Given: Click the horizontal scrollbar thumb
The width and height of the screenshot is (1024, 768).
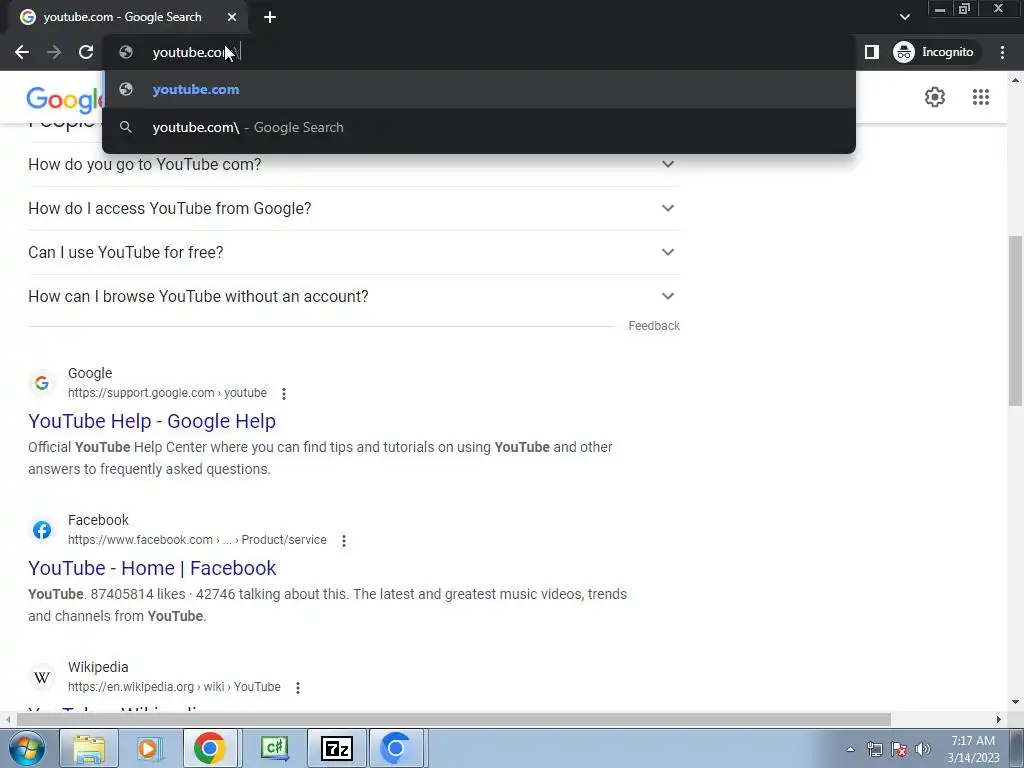Looking at the screenshot, I should point(454,720).
